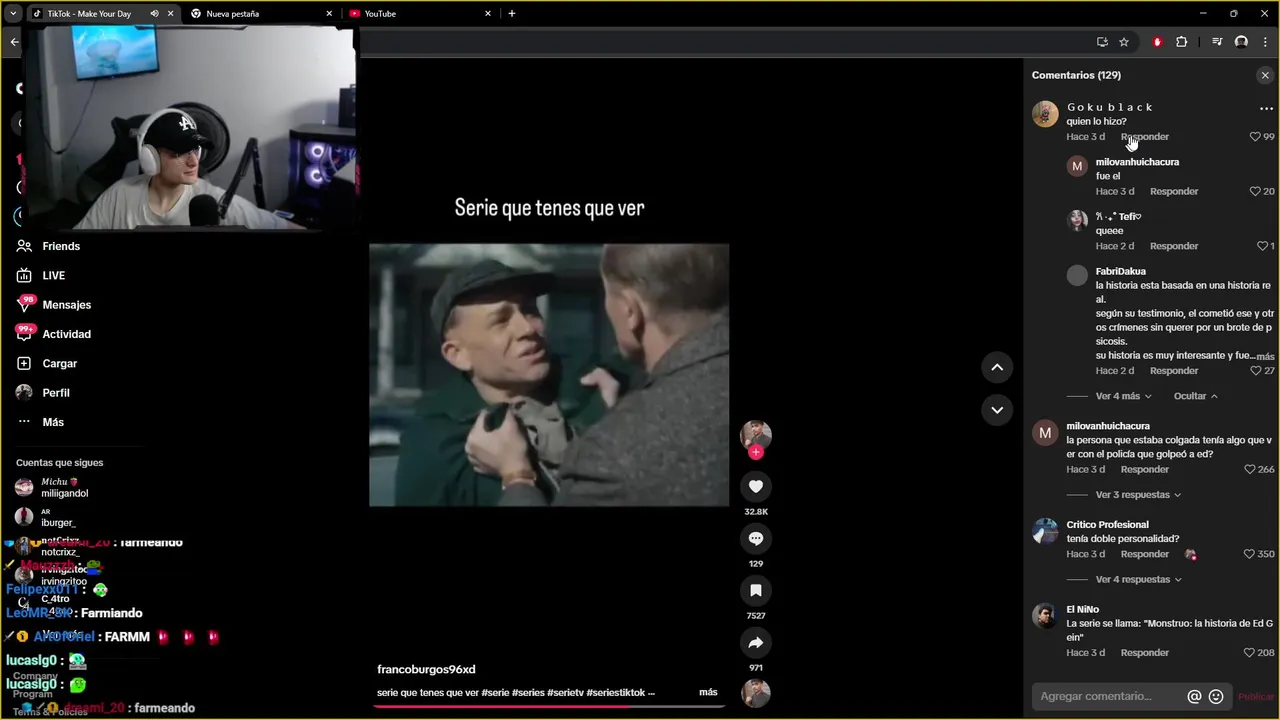Open three-dot options on Goku black comment
Image resolution: width=1280 pixels, height=720 pixels.
click(1266, 108)
